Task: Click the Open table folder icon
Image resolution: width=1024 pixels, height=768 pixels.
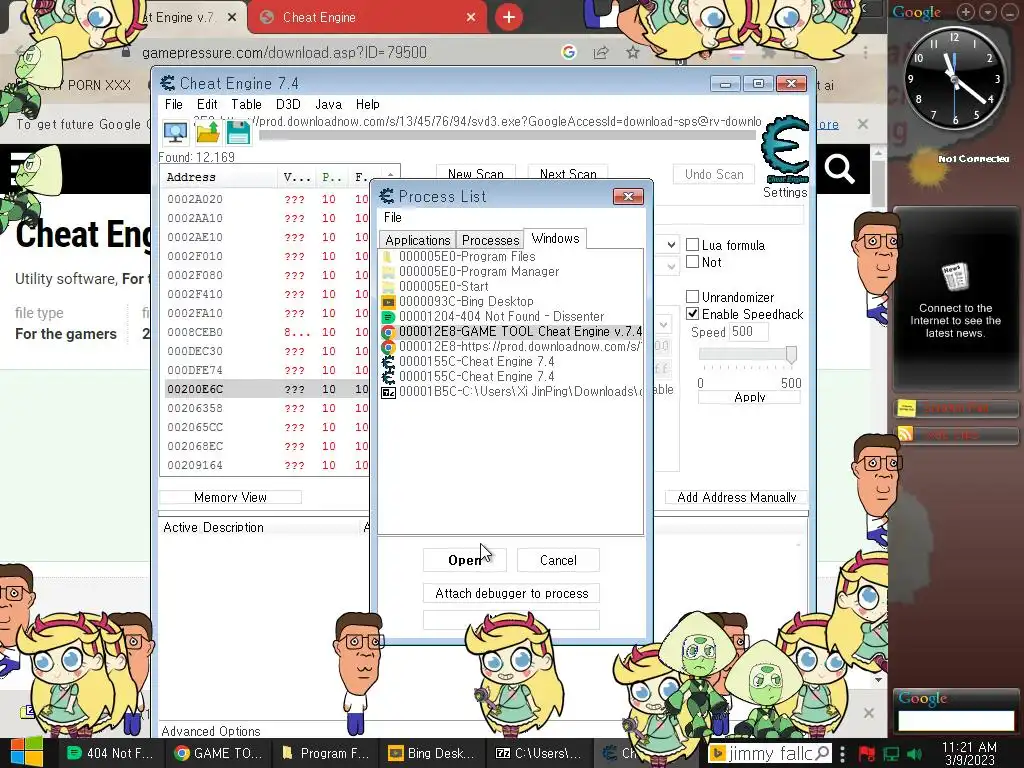Action: 208,133
